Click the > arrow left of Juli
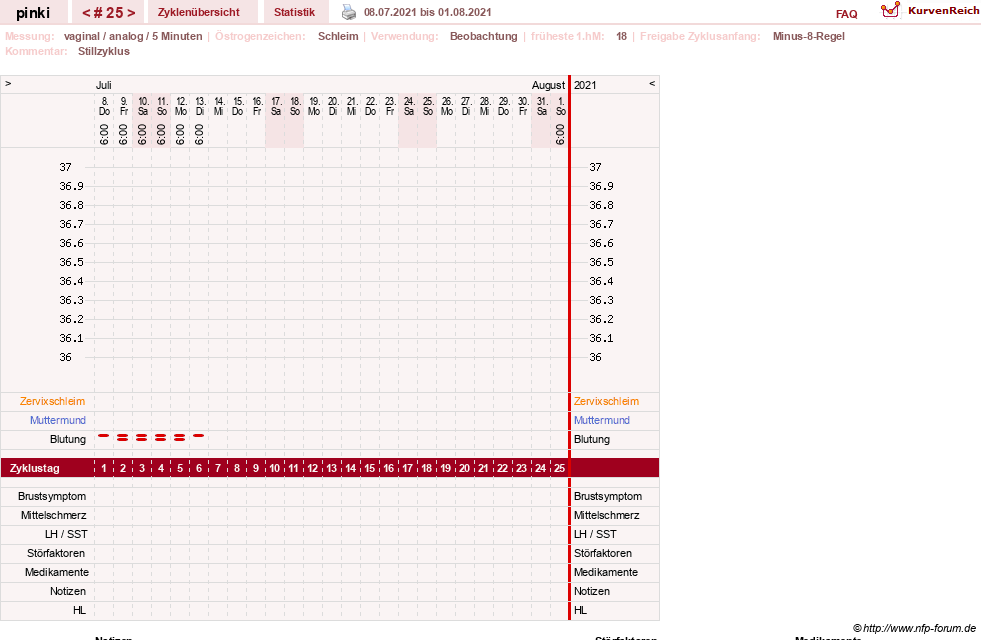 tap(8, 83)
